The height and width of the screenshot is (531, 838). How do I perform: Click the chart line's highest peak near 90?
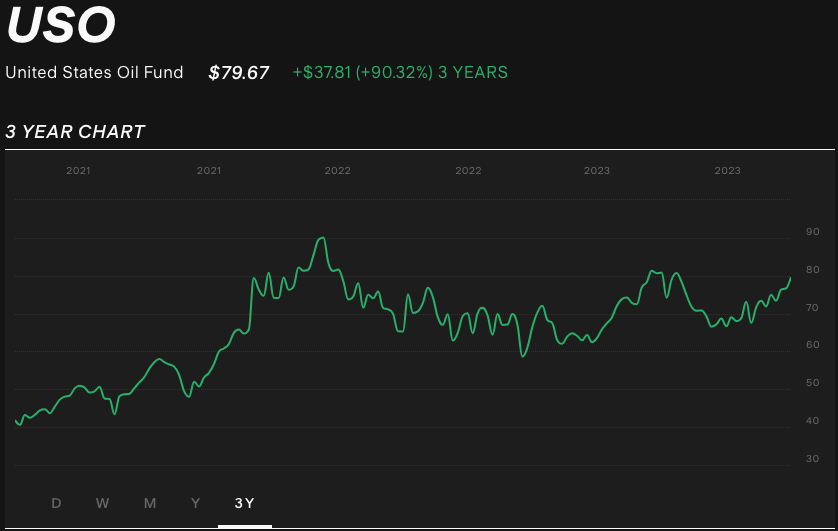click(x=321, y=238)
